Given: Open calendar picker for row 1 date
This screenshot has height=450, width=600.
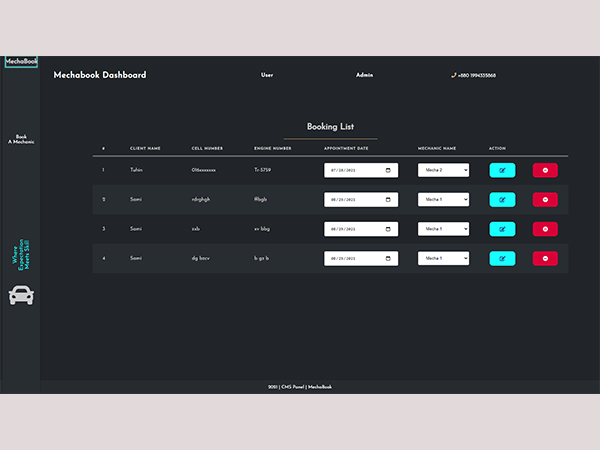Looking at the screenshot, I should 388,170.
